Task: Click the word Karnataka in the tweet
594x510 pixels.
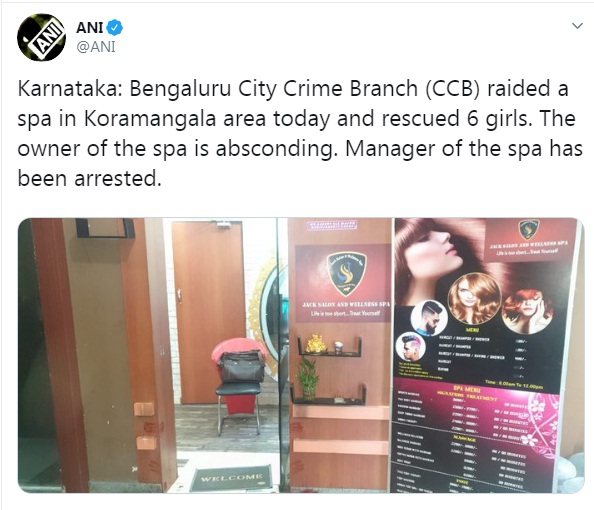Action: (67, 89)
